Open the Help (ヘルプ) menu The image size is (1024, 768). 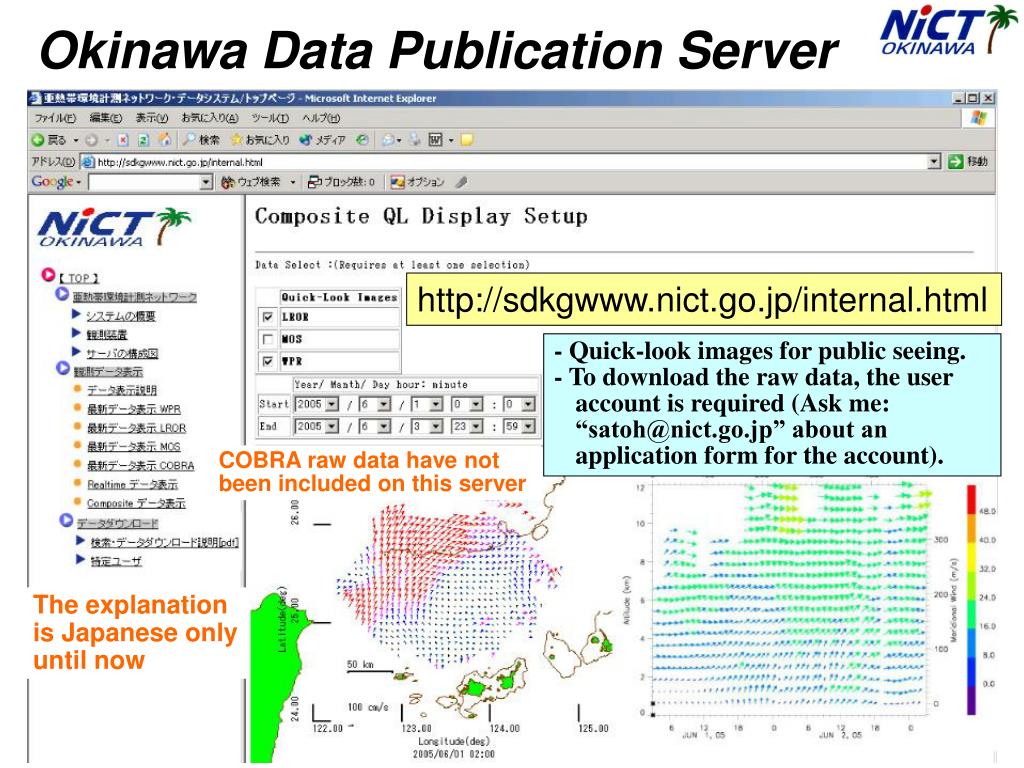click(x=321, y=118)
